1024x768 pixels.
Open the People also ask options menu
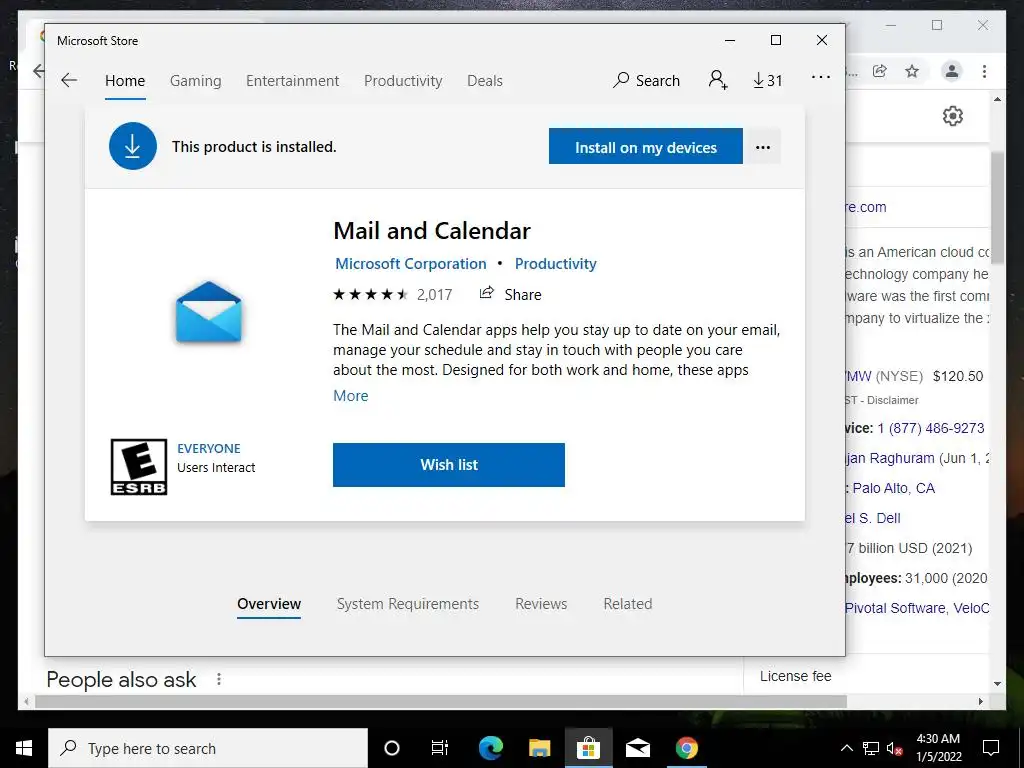tap(219, 680)
